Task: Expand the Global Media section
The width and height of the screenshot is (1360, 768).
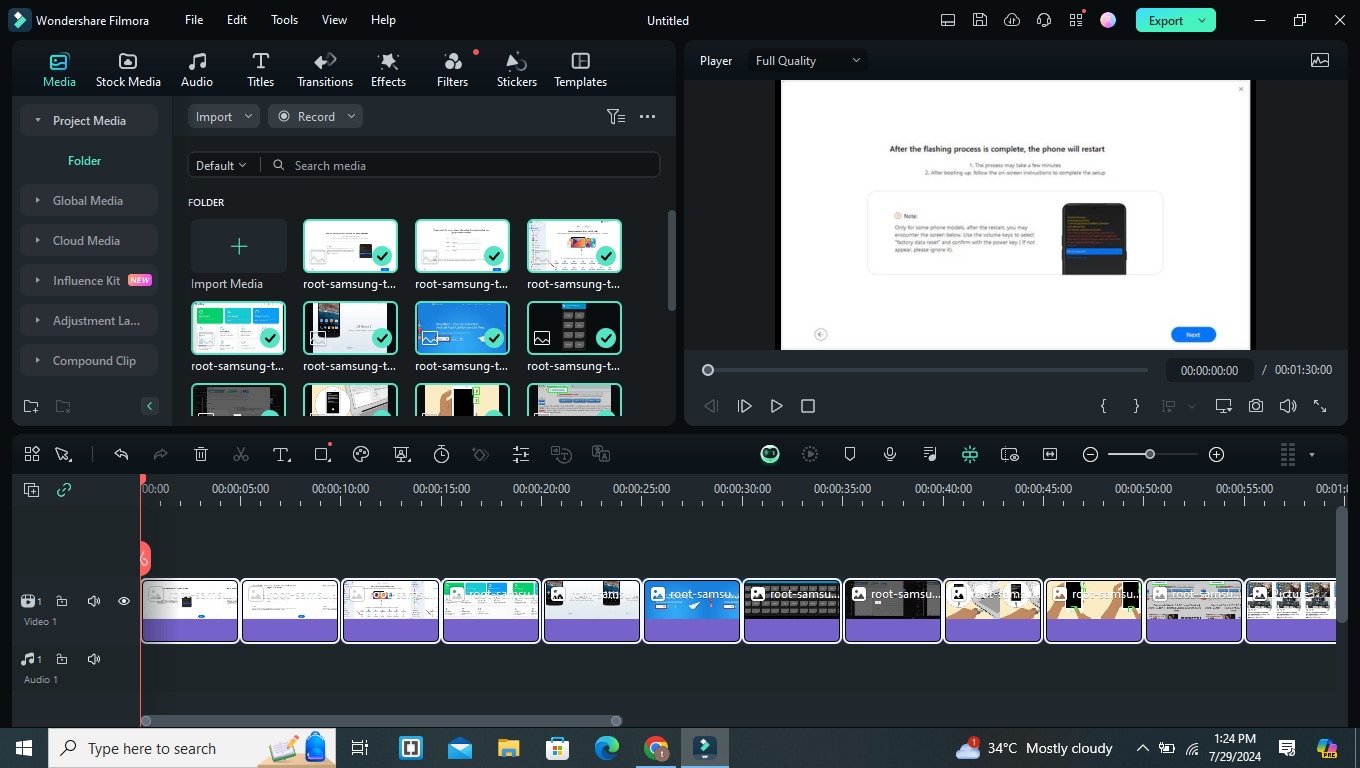Action: (88, 200)
